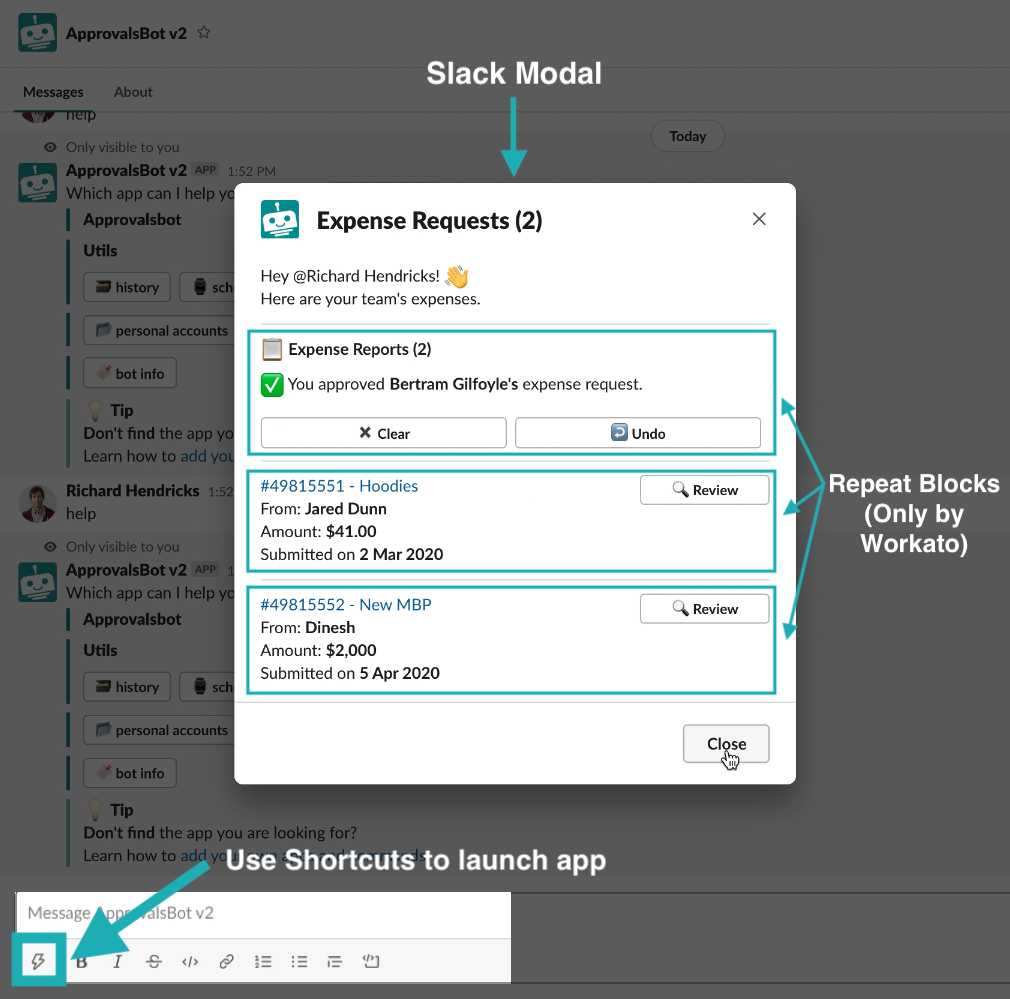Screen dimensions: 1010x999
Task: Click the Close button in modal
Action: tap(726, 744)
